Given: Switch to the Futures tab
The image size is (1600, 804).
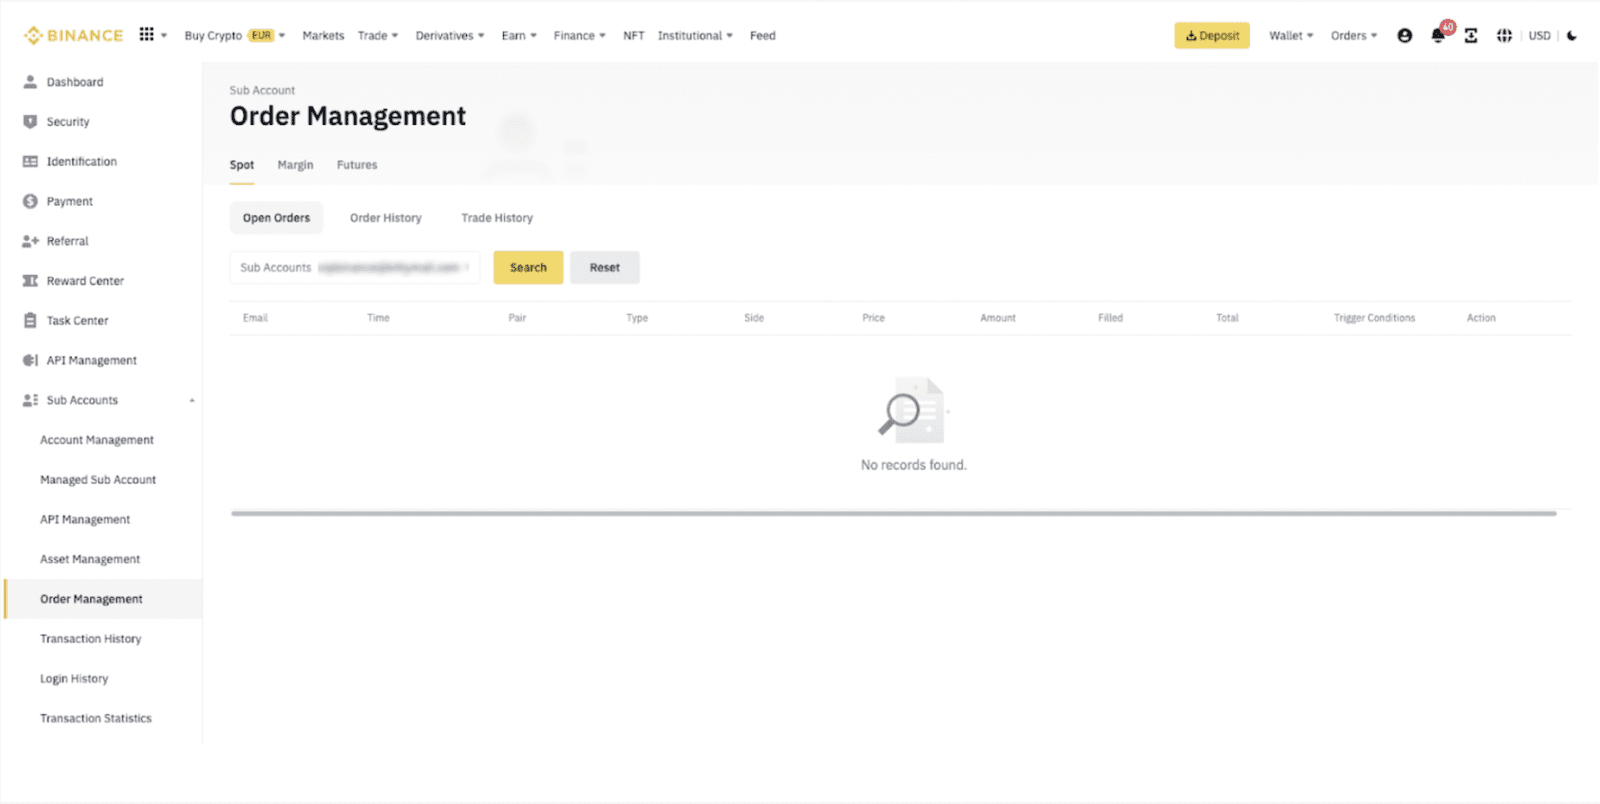Looking at the screenshot, I should (357, 165).
